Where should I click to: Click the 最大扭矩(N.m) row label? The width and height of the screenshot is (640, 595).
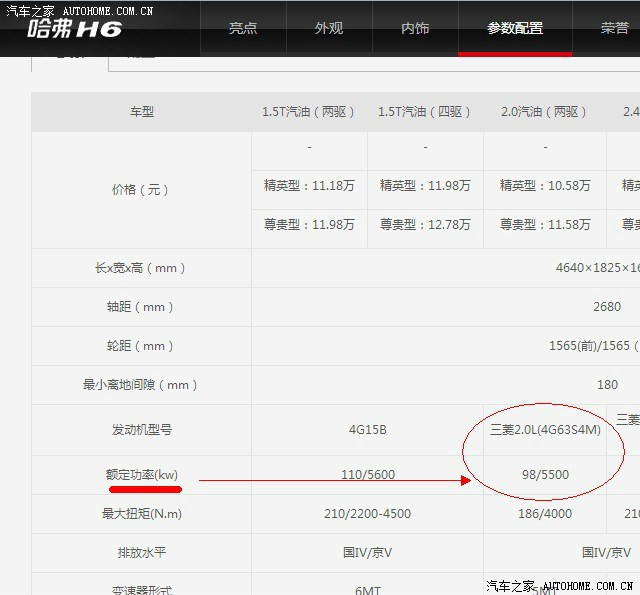[x=142, y=513]
